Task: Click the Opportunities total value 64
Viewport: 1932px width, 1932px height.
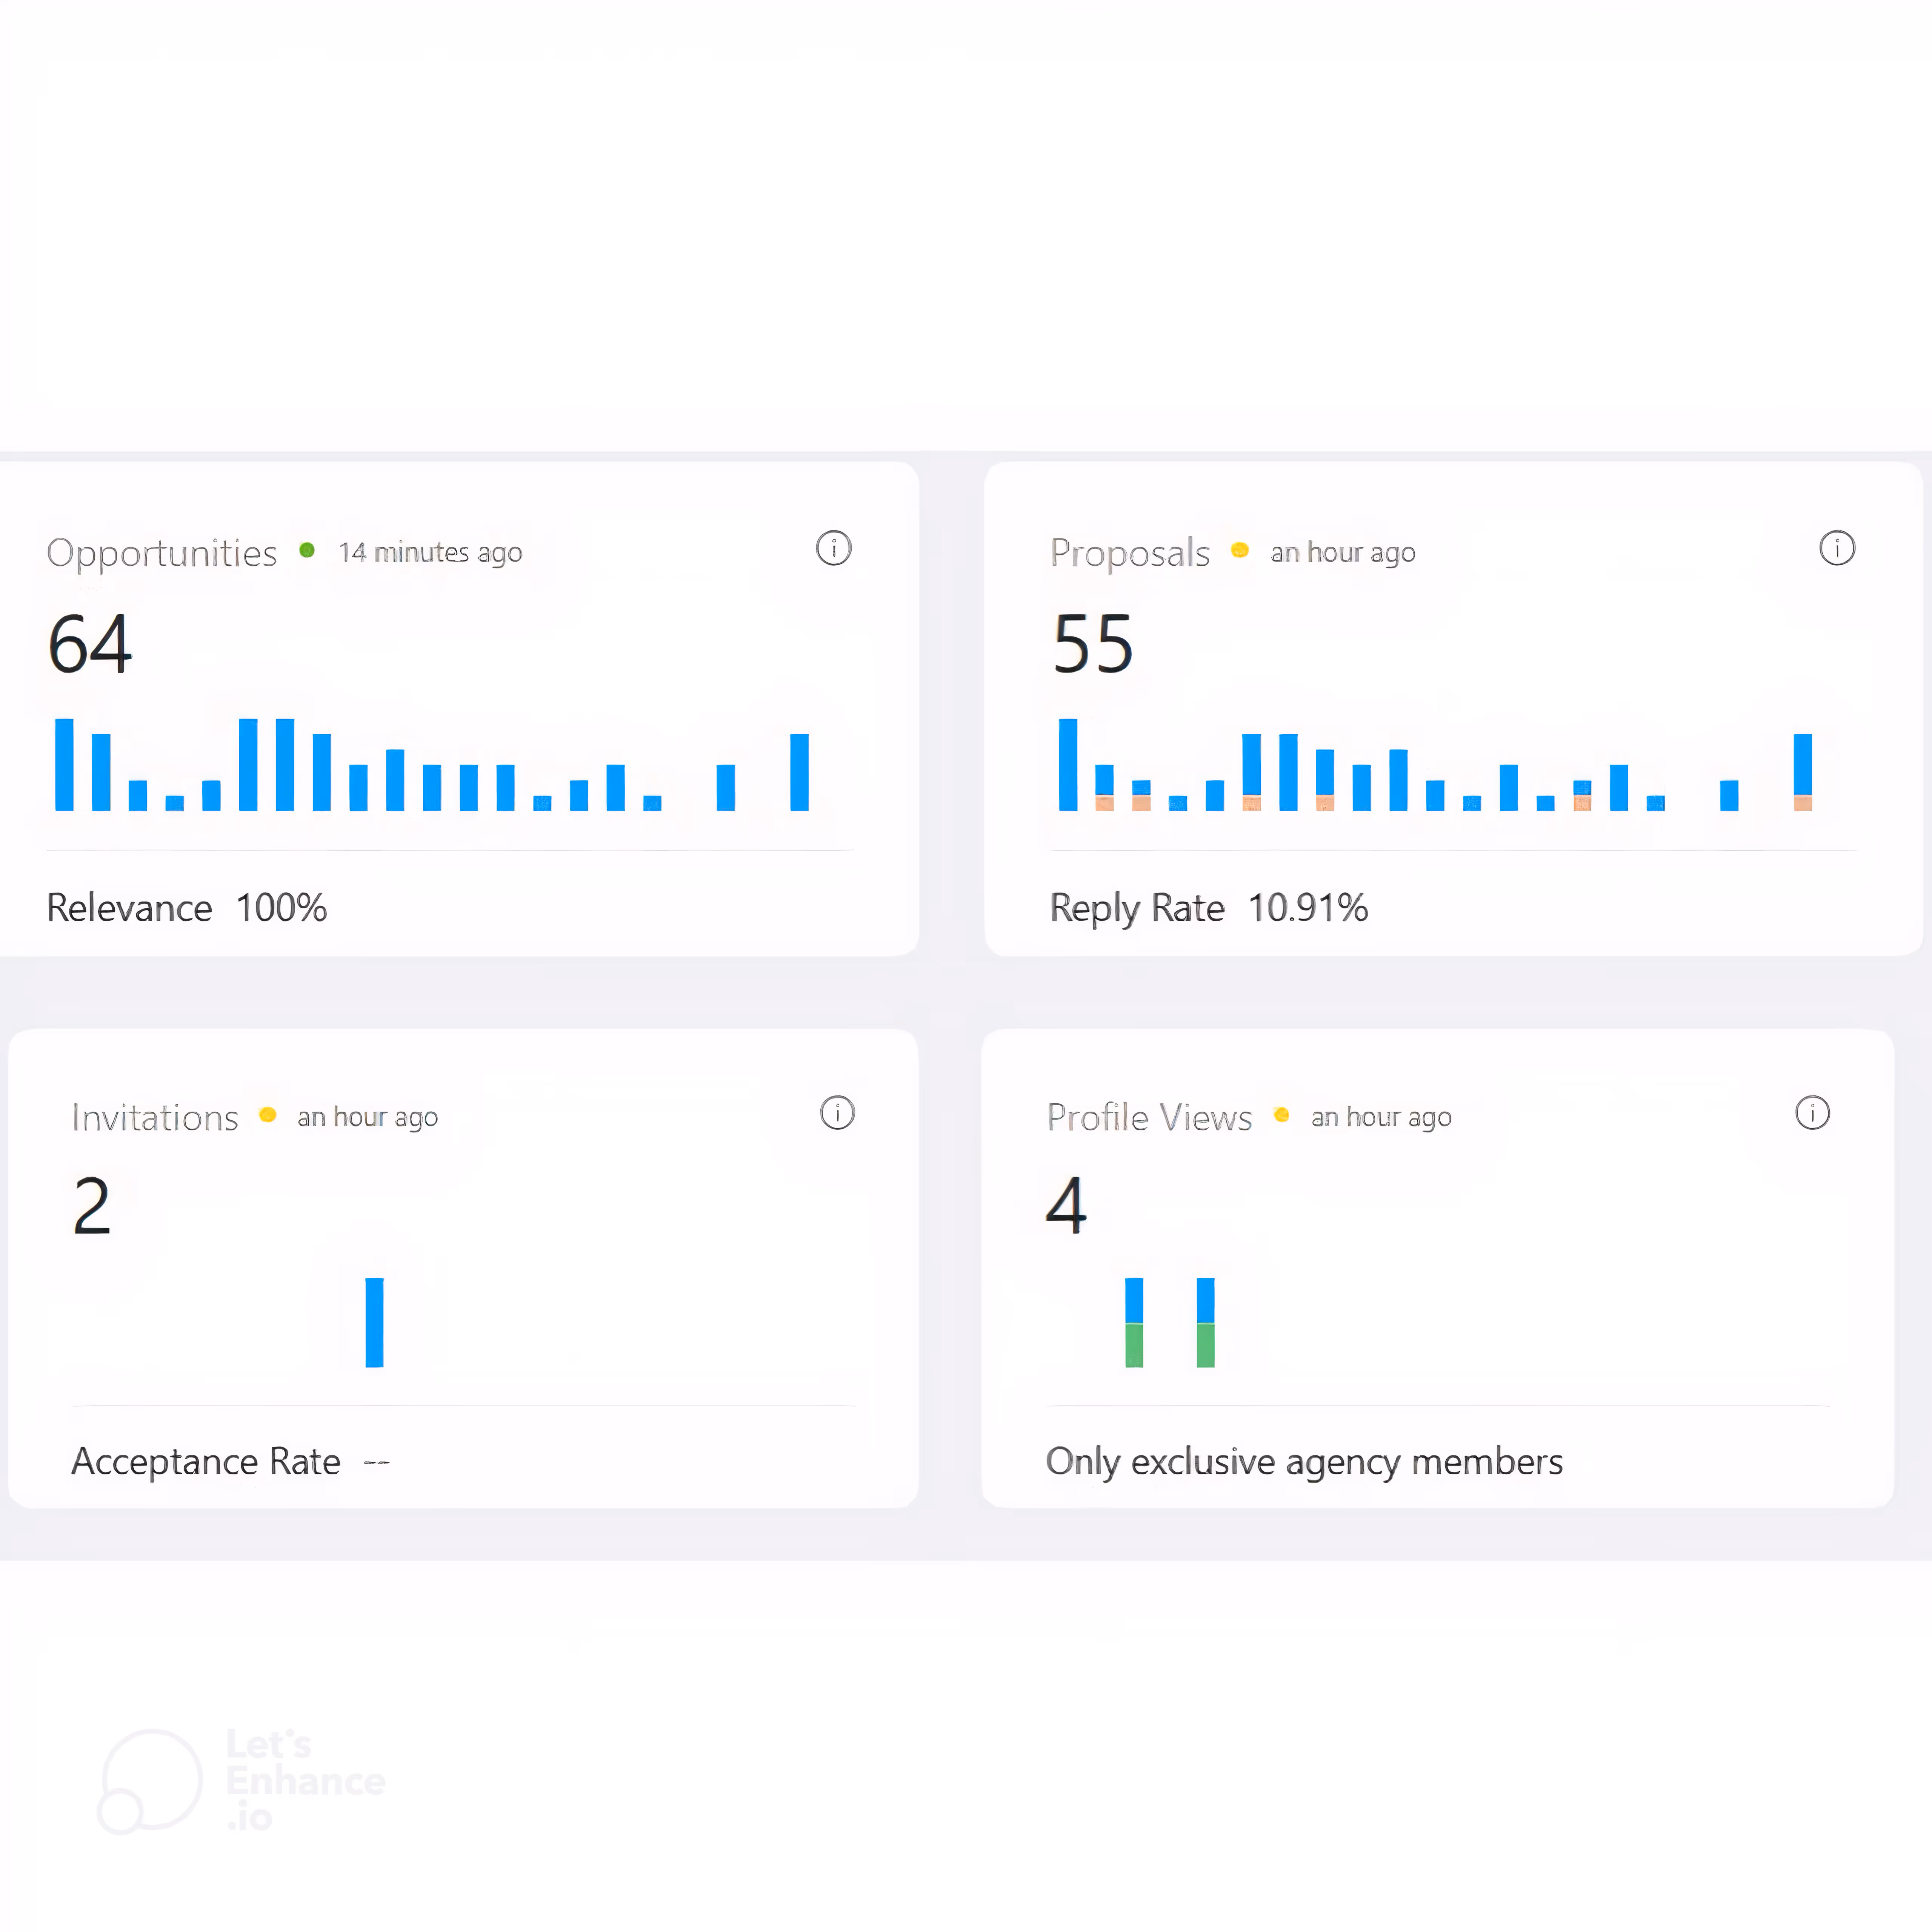Action: point(90,644)
